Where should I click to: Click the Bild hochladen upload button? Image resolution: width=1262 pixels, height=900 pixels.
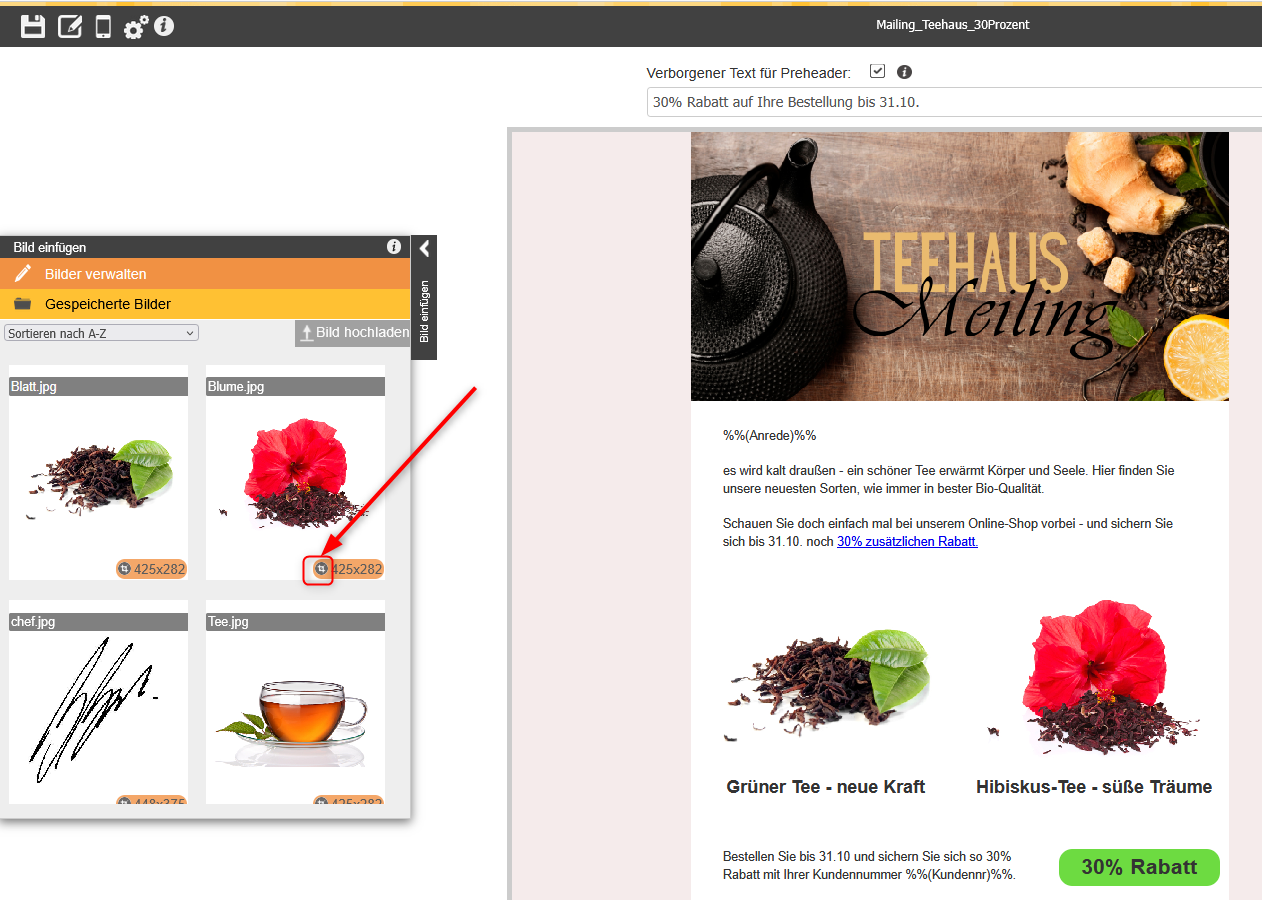[x=353, y=333]
